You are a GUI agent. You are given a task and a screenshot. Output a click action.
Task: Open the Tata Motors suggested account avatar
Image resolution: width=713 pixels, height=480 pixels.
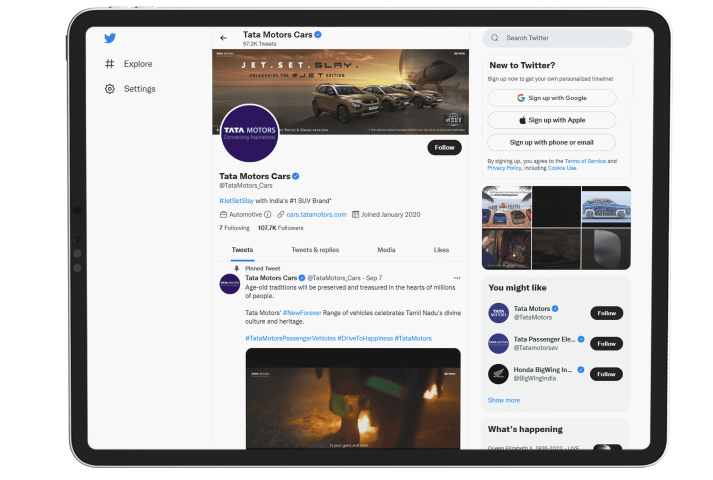[x=498, y=313]
